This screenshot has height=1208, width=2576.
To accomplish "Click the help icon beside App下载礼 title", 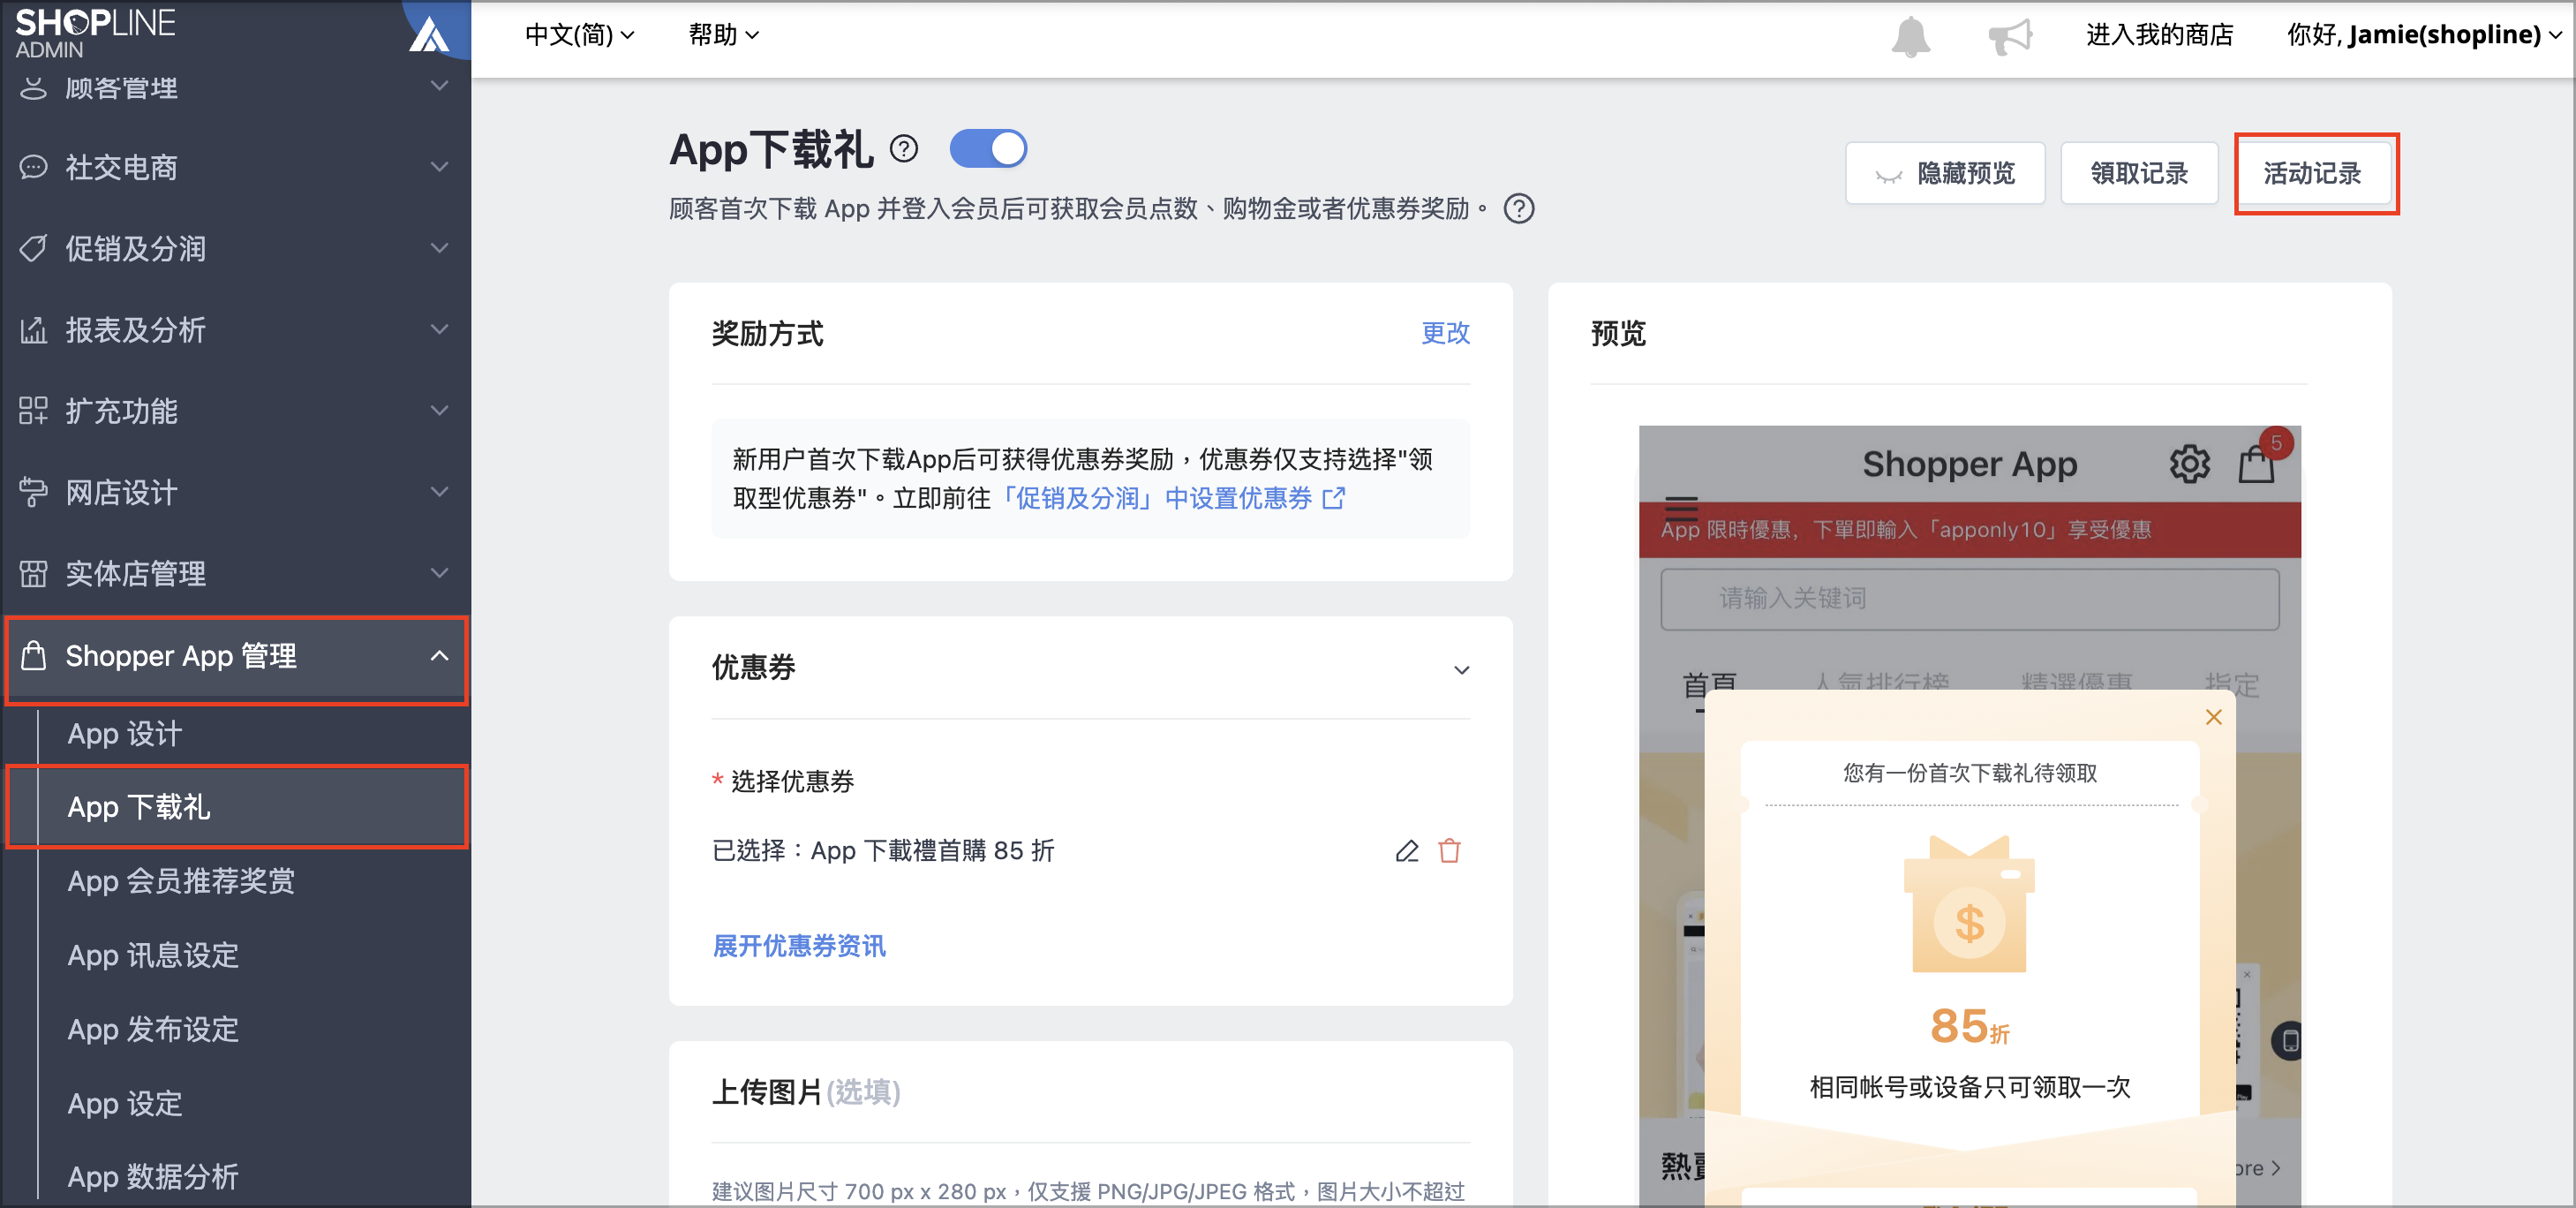I will 904,149.
